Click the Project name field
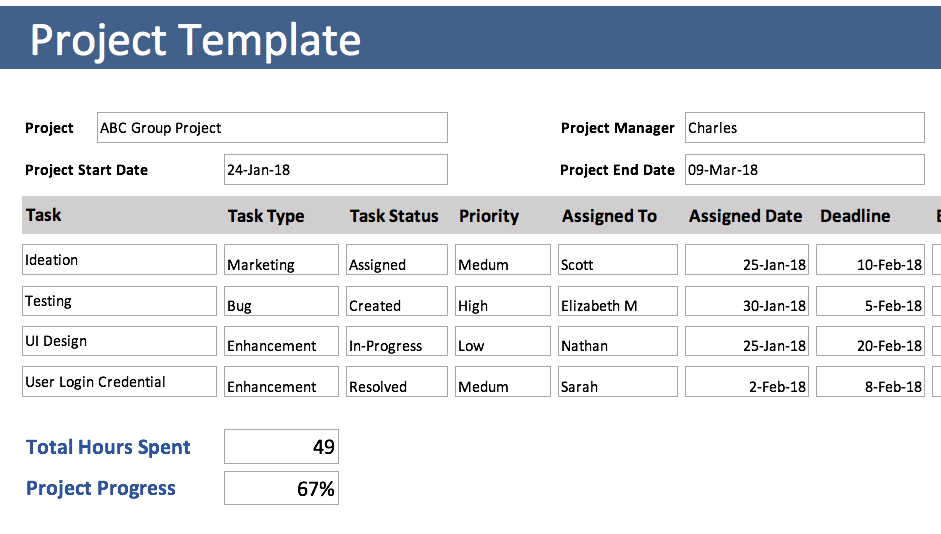This screenshot has height=534, width=941. coord(271,128)
